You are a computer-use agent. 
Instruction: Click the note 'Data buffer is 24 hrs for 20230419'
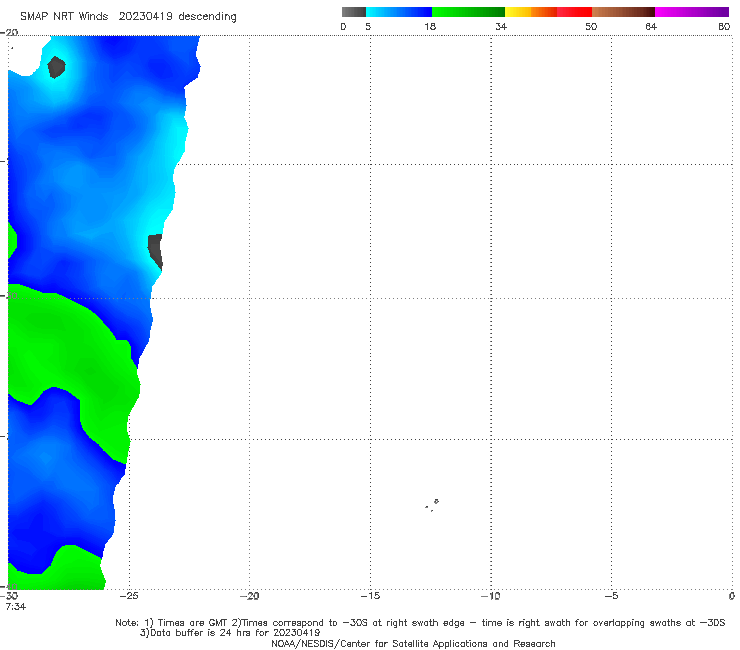230,633
